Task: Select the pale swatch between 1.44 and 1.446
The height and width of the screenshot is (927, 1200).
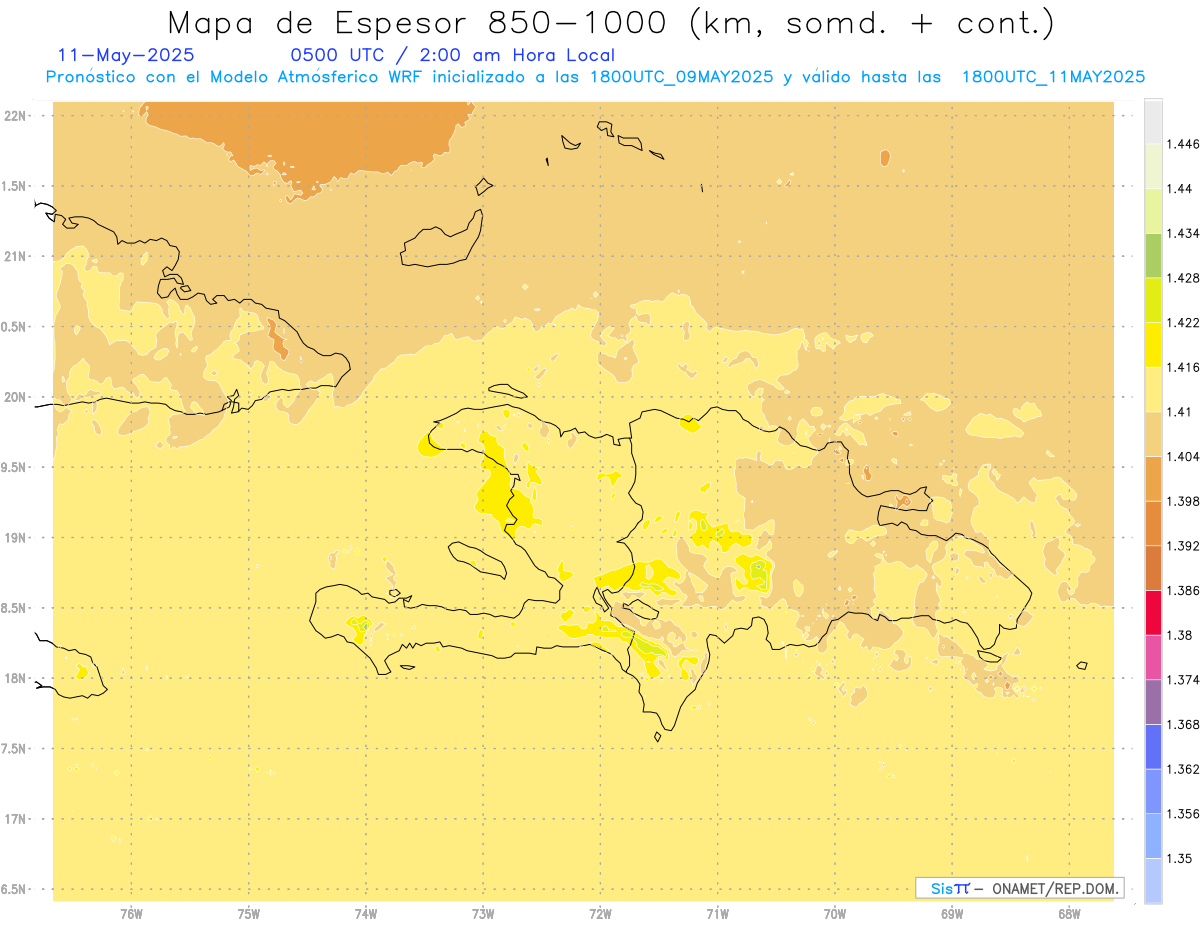Action: click(x=1153, y=166)
